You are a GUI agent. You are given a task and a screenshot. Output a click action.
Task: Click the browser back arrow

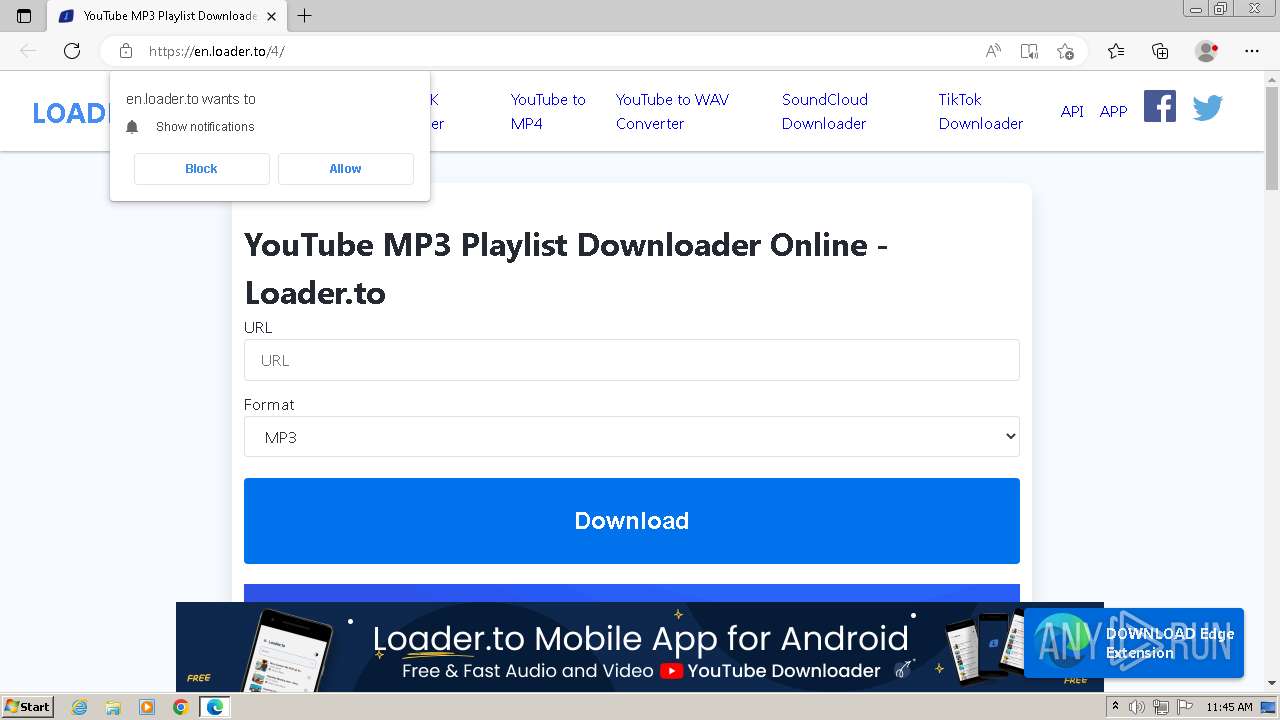(x=28, y=51)
